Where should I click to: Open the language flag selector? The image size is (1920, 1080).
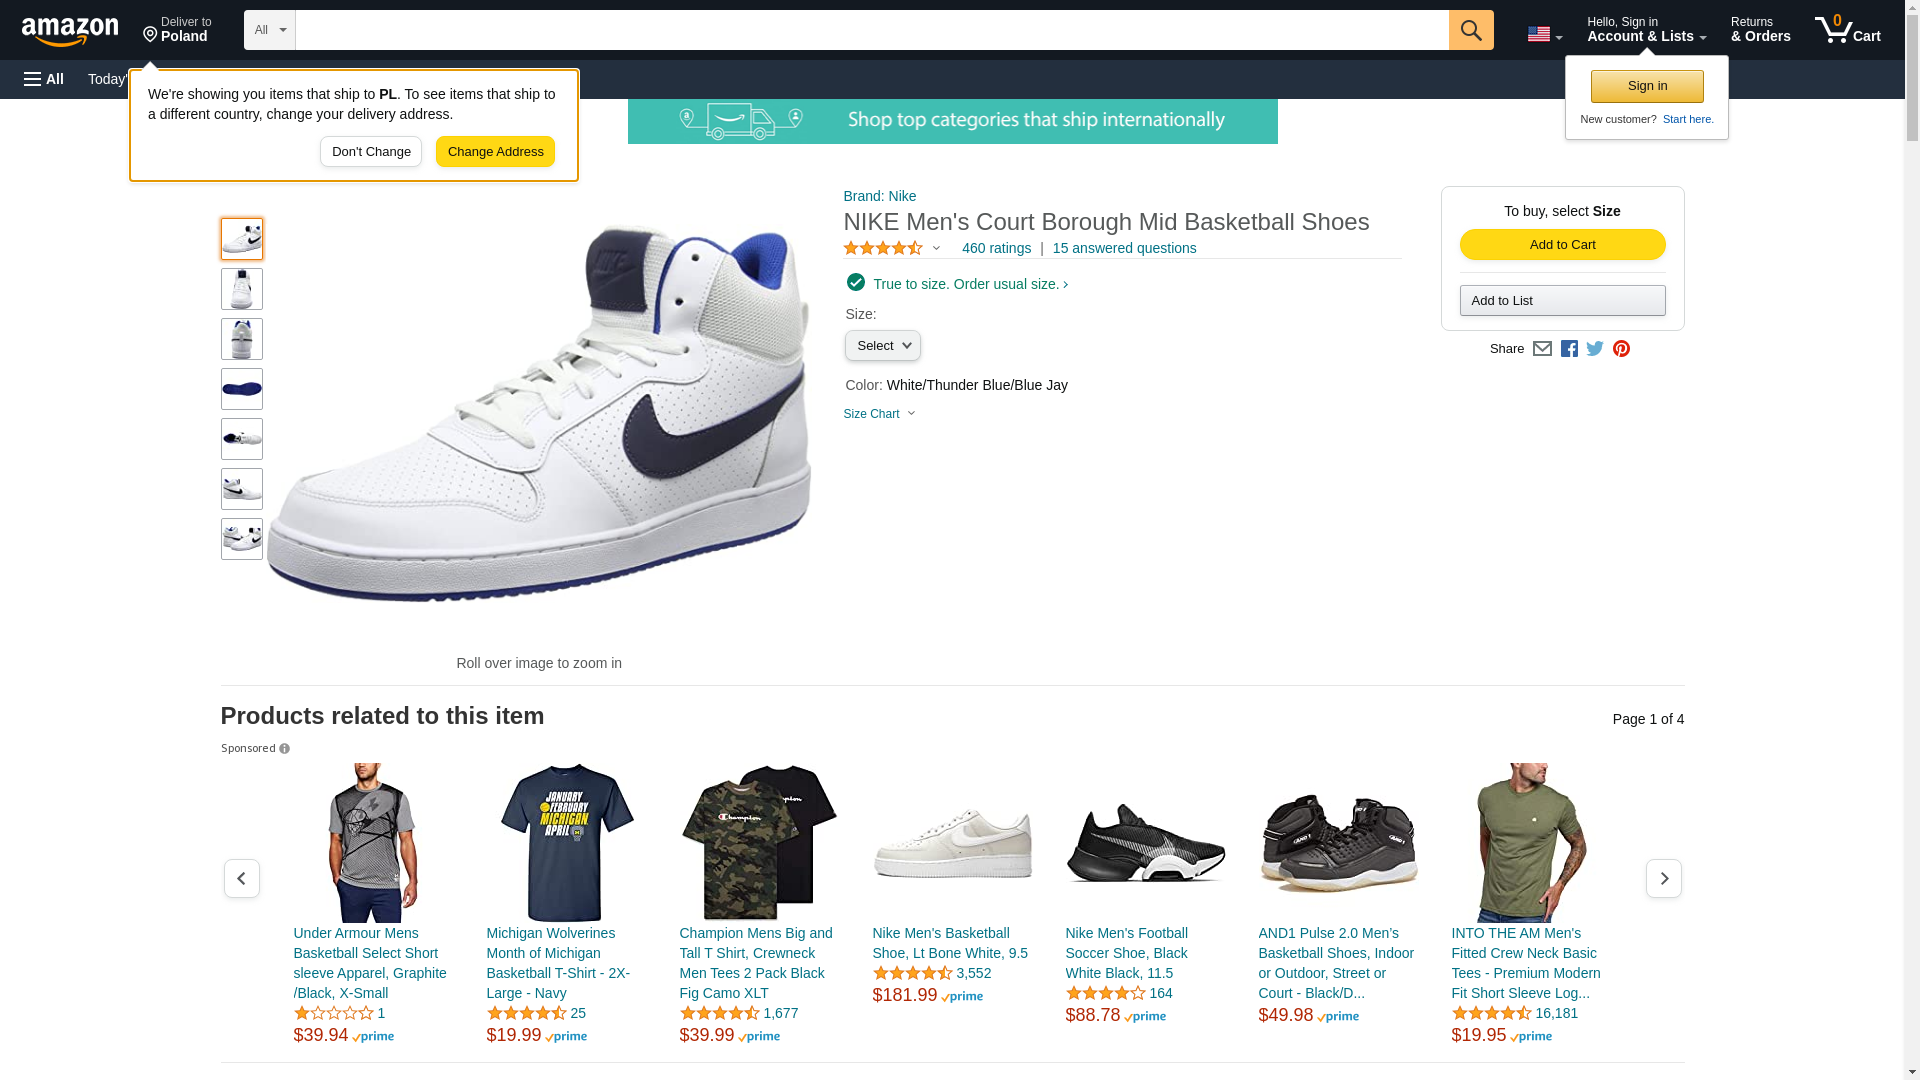[x=1544, y=34]
